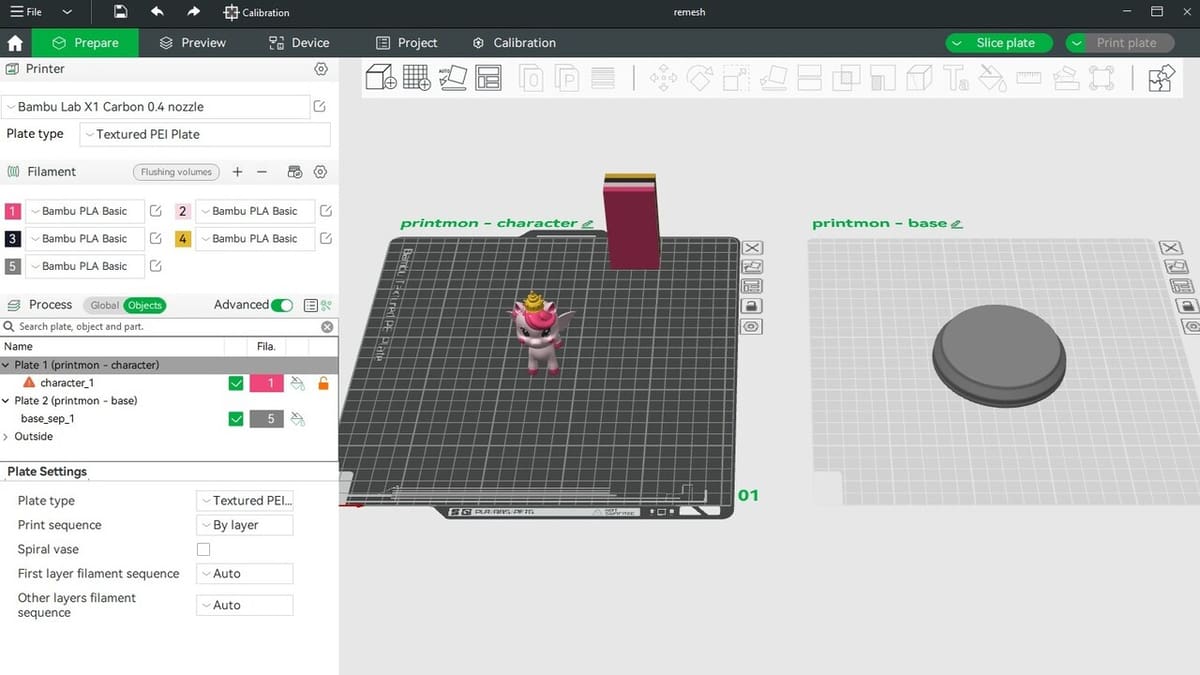Image resolution: width=1200 pixels, height=675 pixels.
Task: Click the Arrange all objects icon
Action: 489,78
